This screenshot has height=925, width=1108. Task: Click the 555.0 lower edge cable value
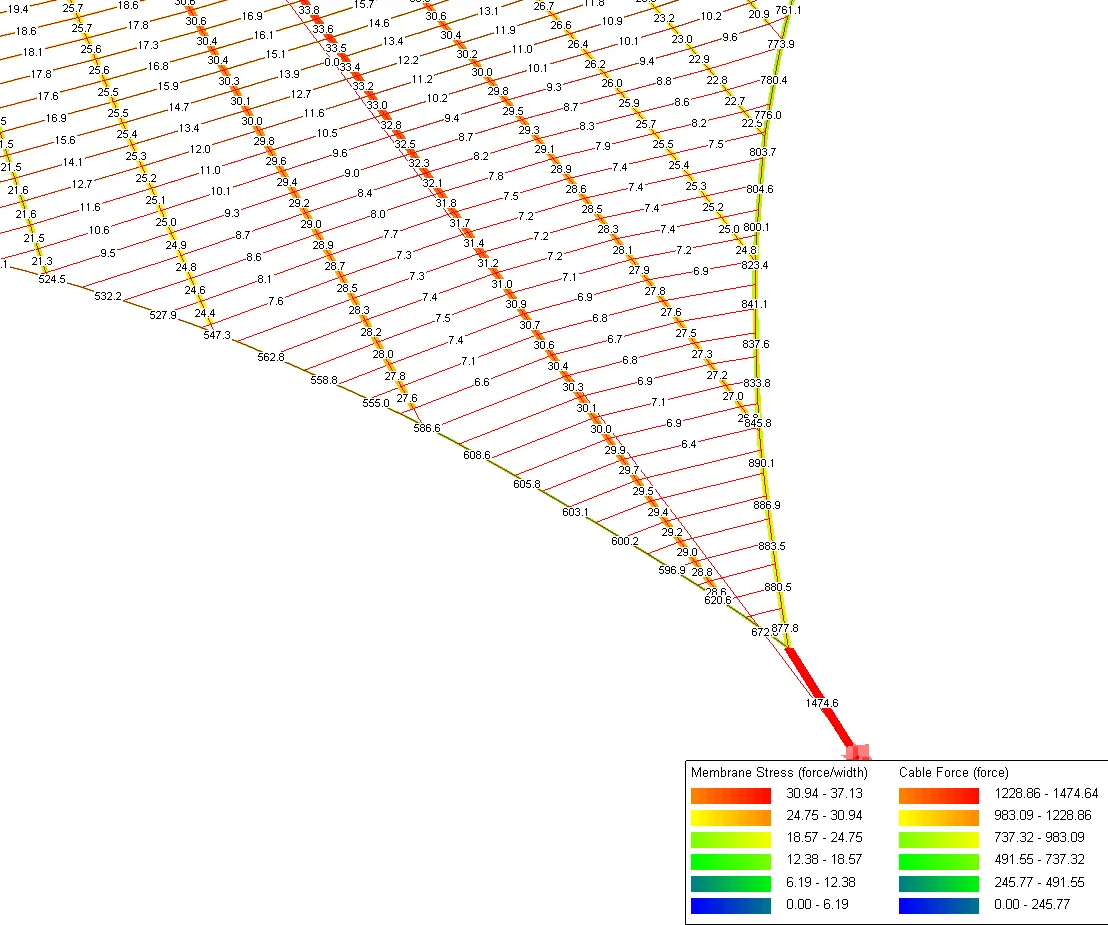pyautogui.click(x=376, y=403)
